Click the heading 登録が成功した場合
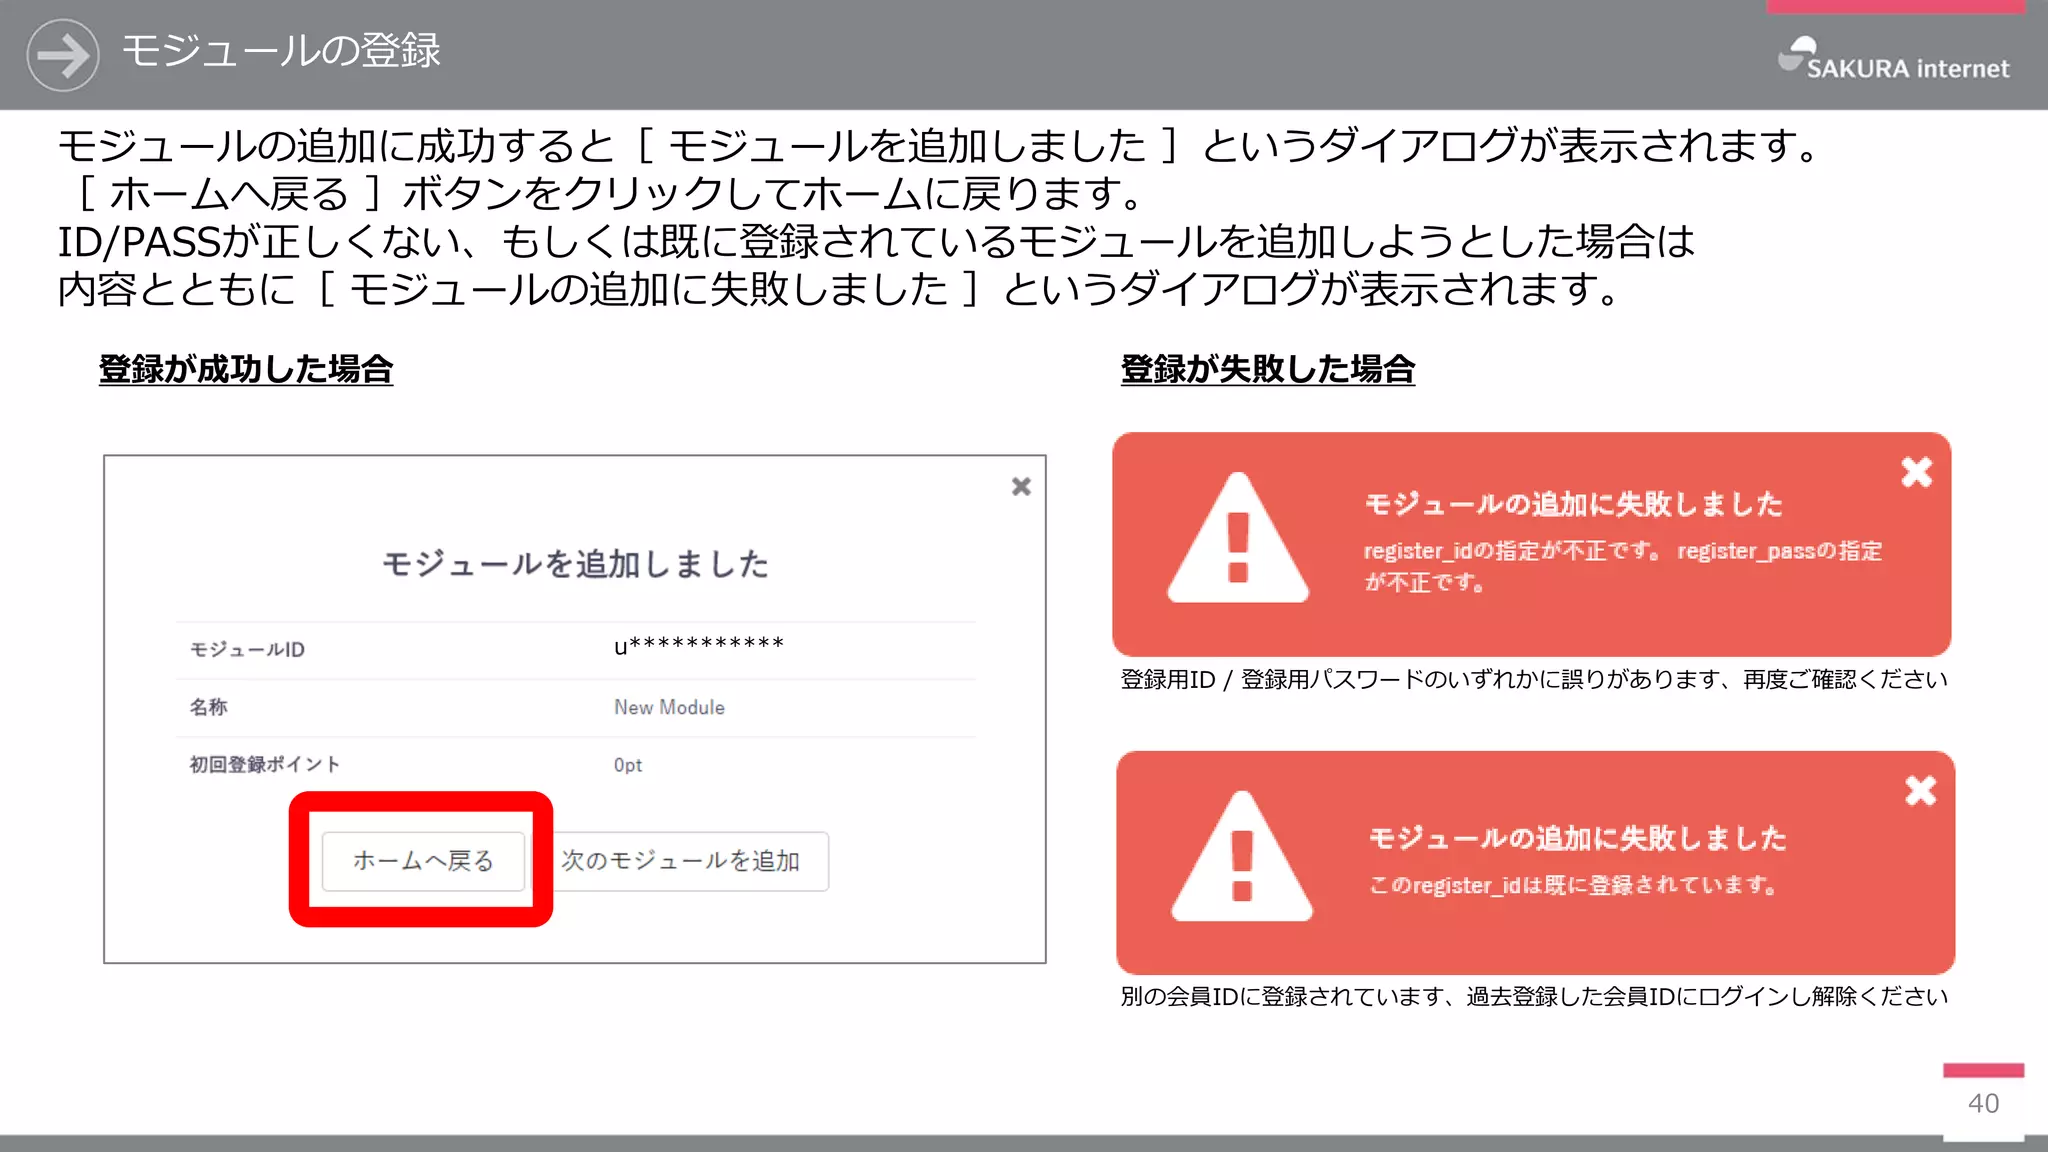 click(246, 369)
